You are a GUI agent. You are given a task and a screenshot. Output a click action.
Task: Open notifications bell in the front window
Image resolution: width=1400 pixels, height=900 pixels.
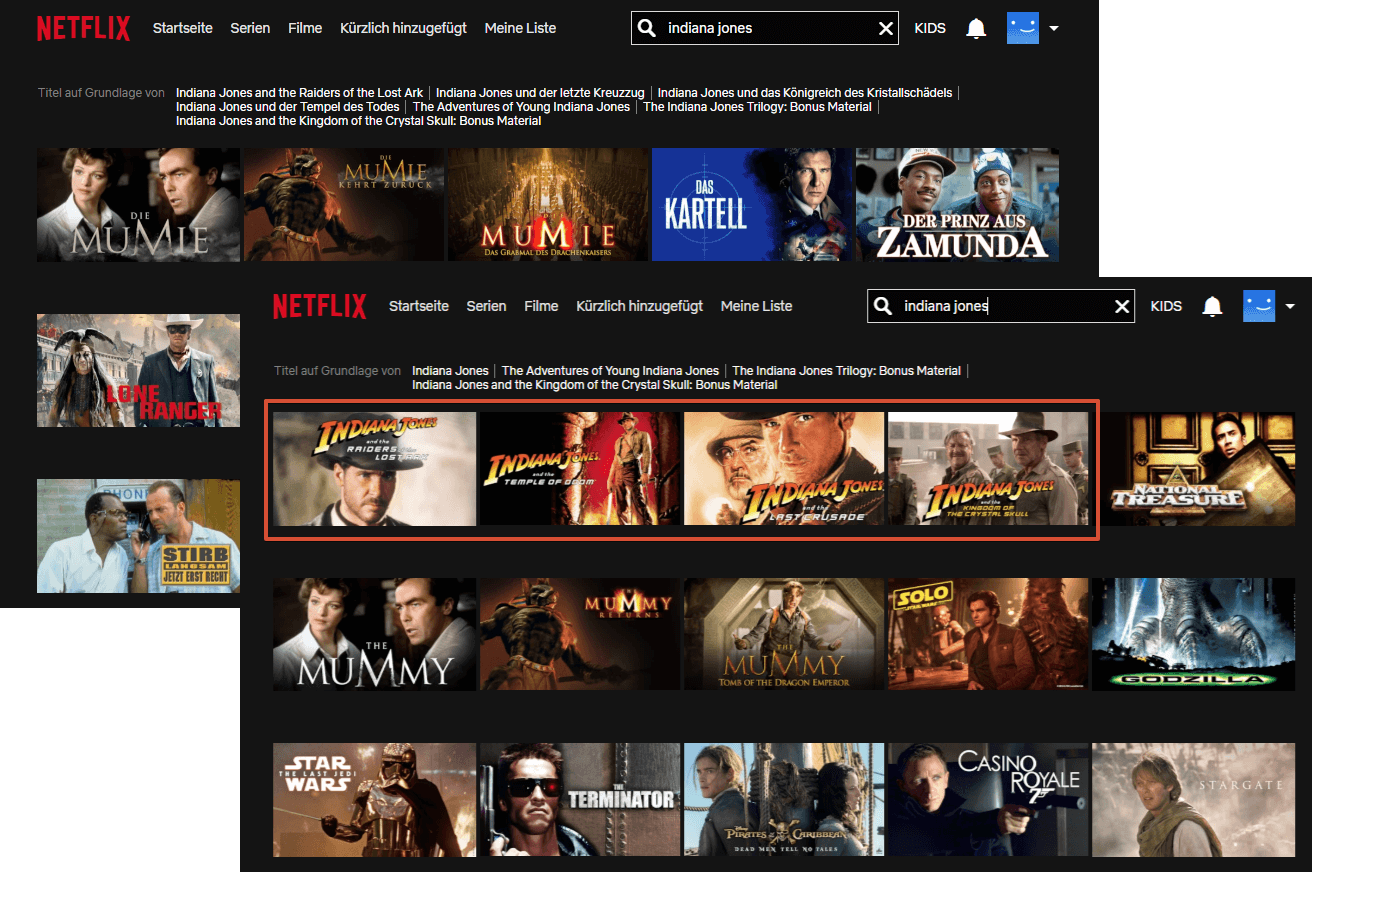tap(1212, 306)
